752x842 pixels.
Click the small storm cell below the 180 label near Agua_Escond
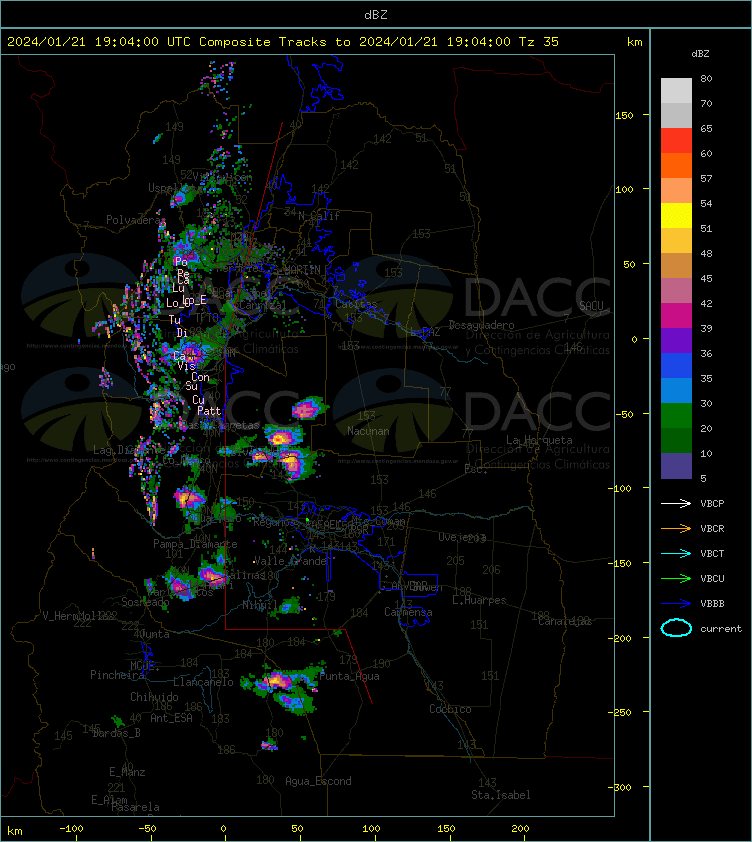pyautogui.click(x=269, y=745)
